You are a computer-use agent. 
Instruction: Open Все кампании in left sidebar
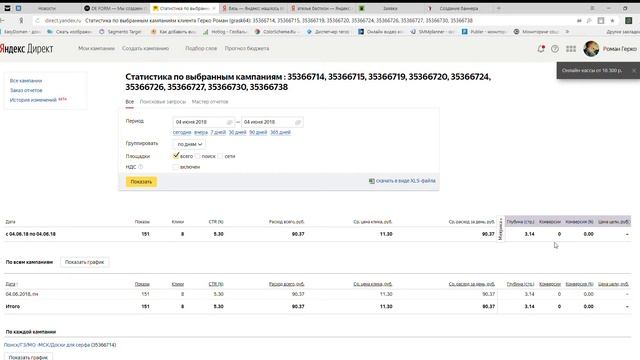tap(26, 81)
